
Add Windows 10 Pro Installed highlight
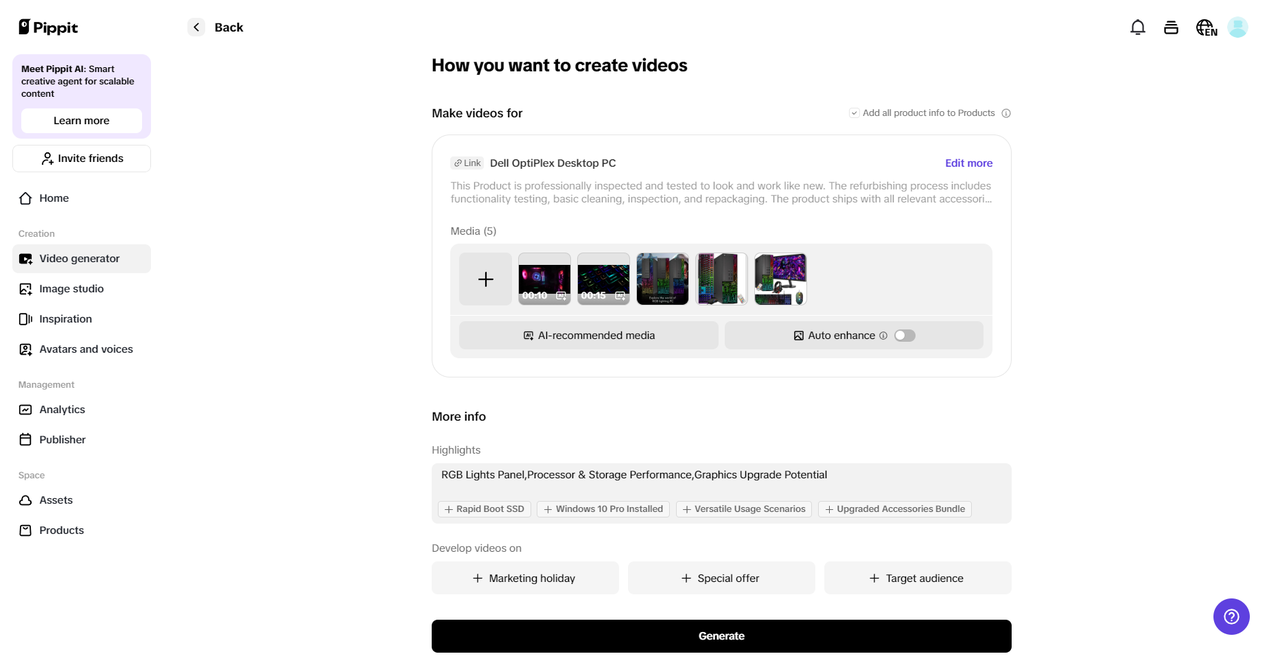click(x=604, y=509)
